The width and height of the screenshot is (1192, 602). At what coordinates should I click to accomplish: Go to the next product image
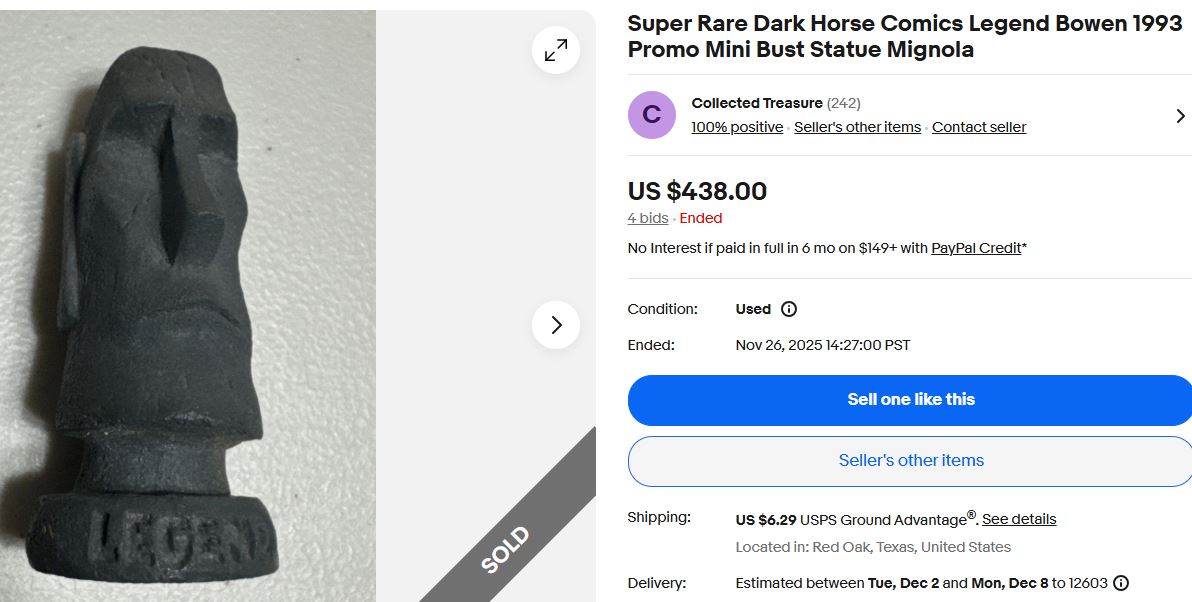point(556,325)
